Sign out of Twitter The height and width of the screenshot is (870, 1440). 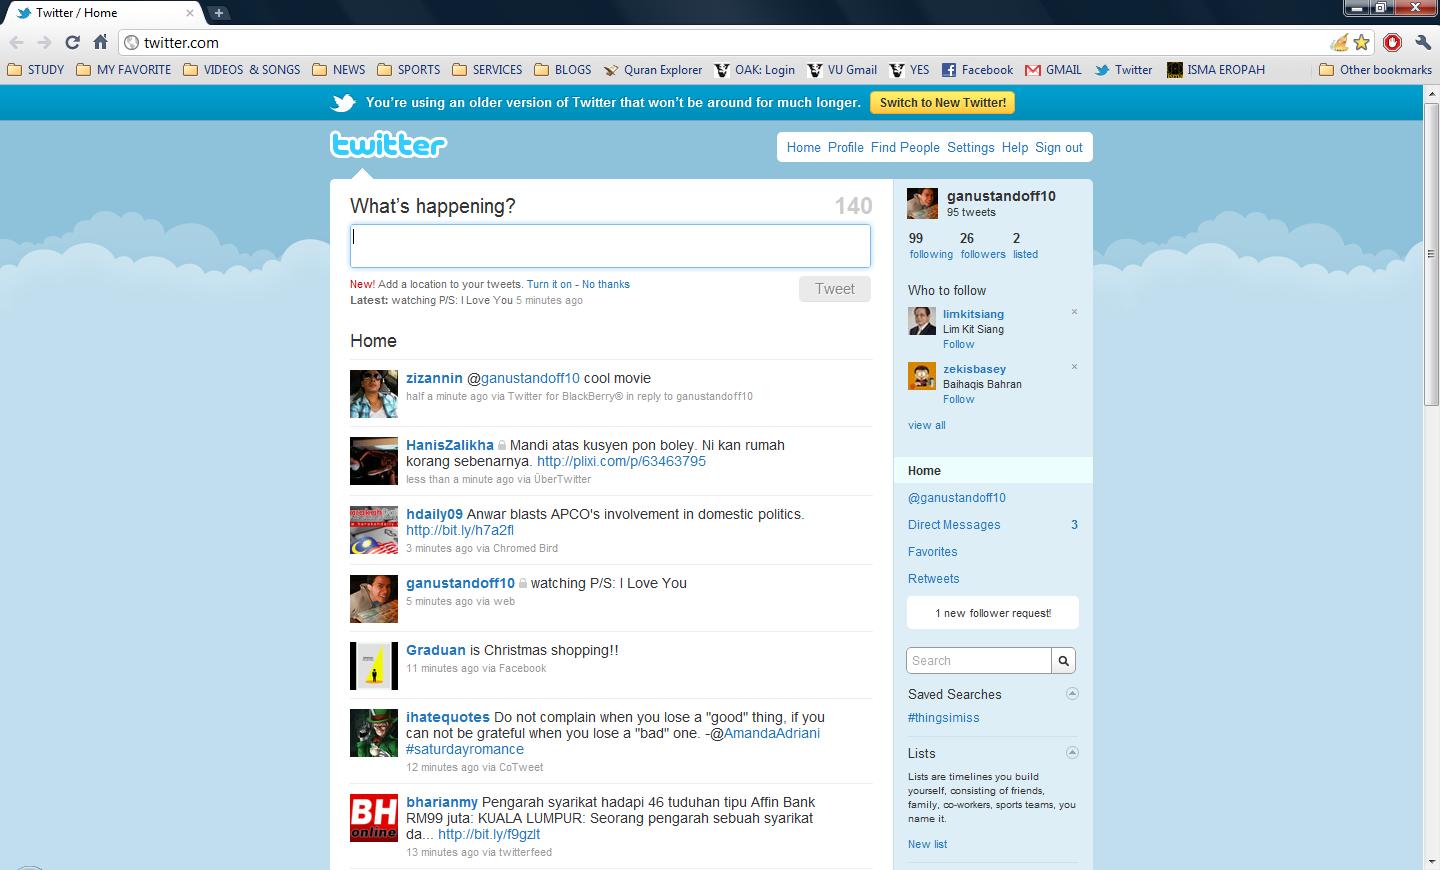pos(1059,147)
